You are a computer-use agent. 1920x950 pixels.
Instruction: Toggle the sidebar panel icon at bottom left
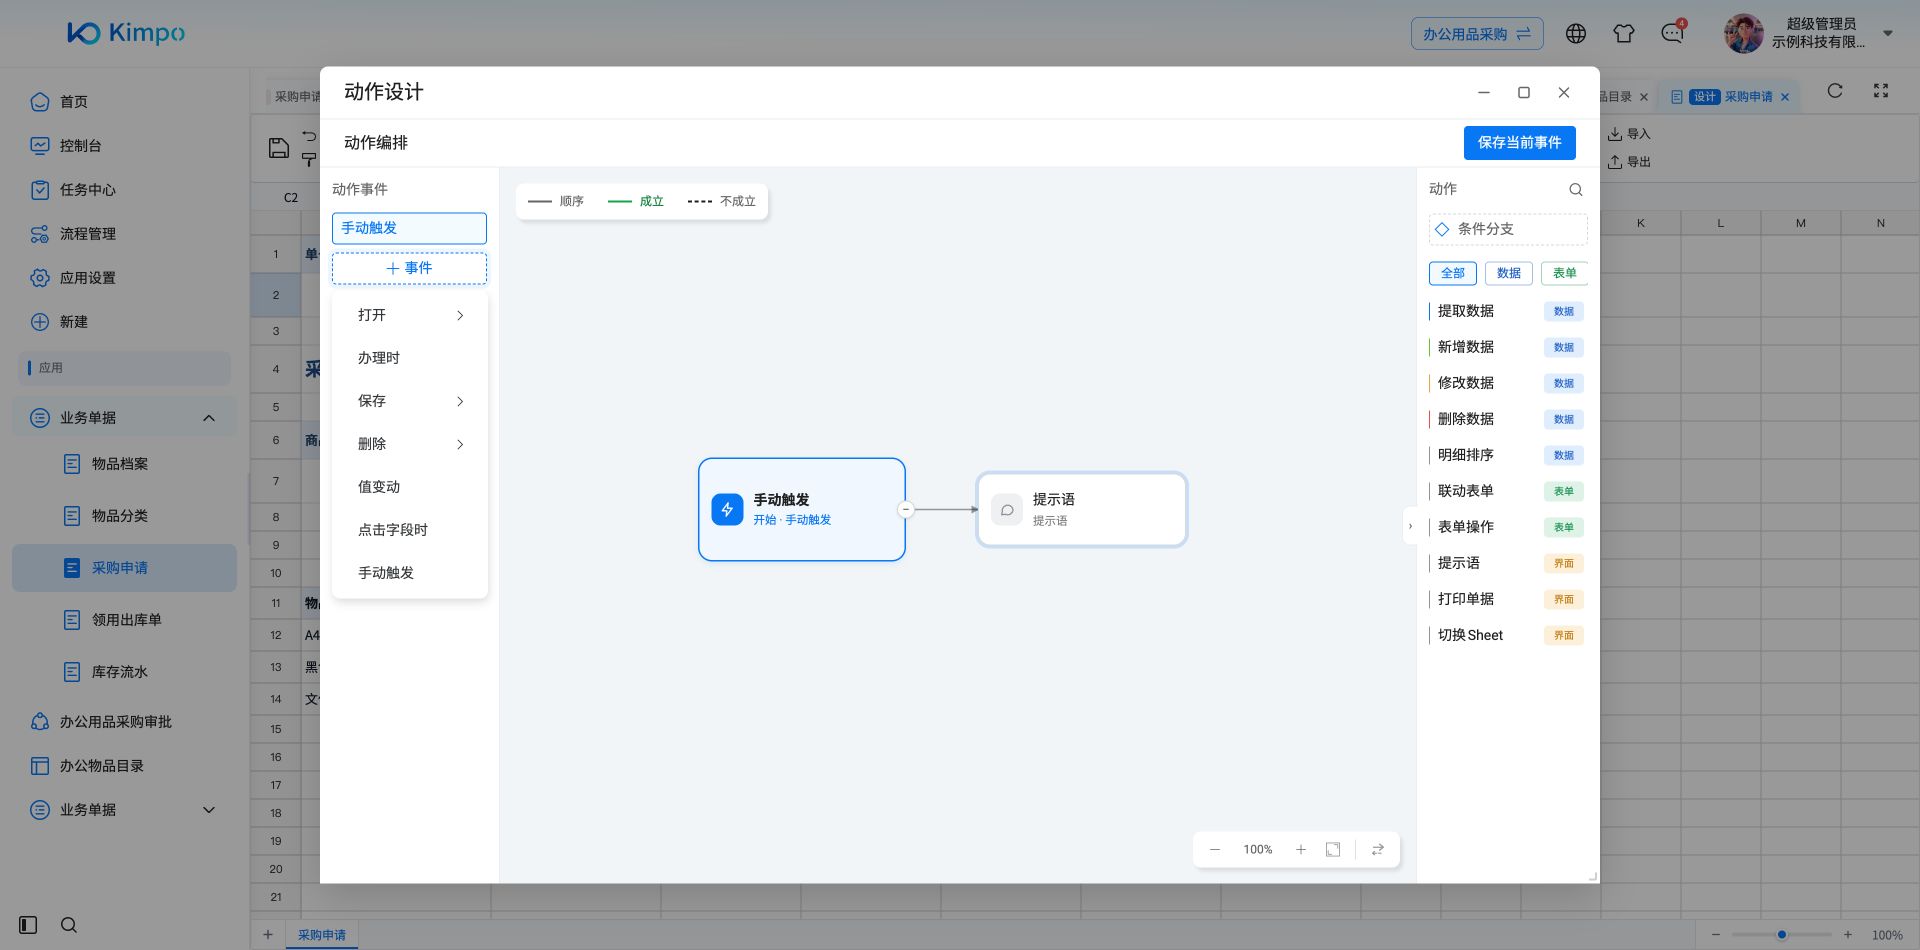pyautogui.click(x=28, y=925)
